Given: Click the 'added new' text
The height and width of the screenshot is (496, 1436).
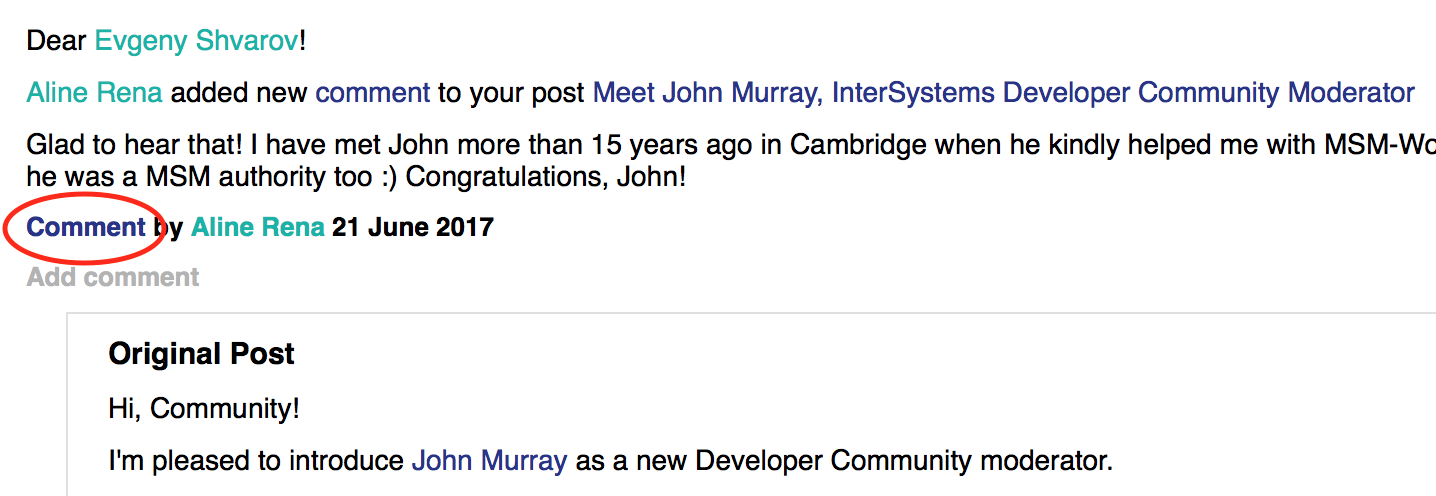Looking at the screenshot, I should click(x=239, y=93).
